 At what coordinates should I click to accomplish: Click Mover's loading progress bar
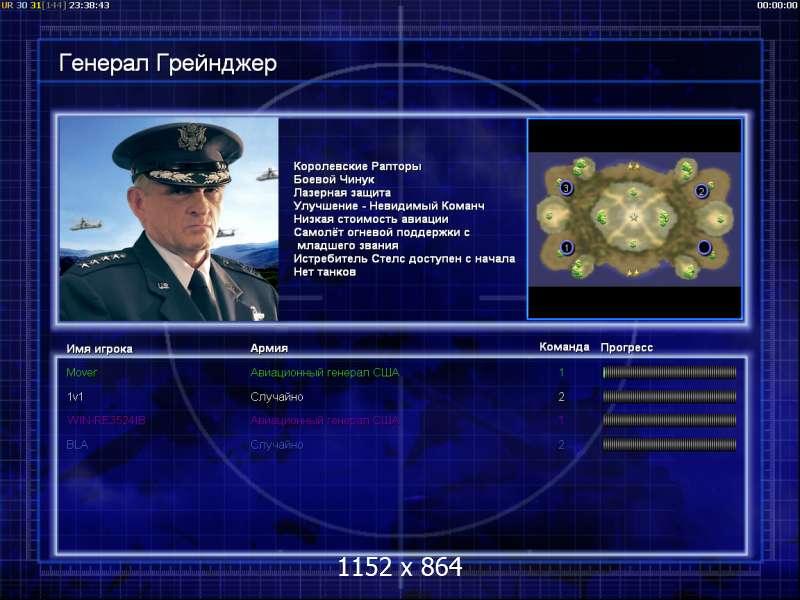pyautogui.click(x=669, y=372)
